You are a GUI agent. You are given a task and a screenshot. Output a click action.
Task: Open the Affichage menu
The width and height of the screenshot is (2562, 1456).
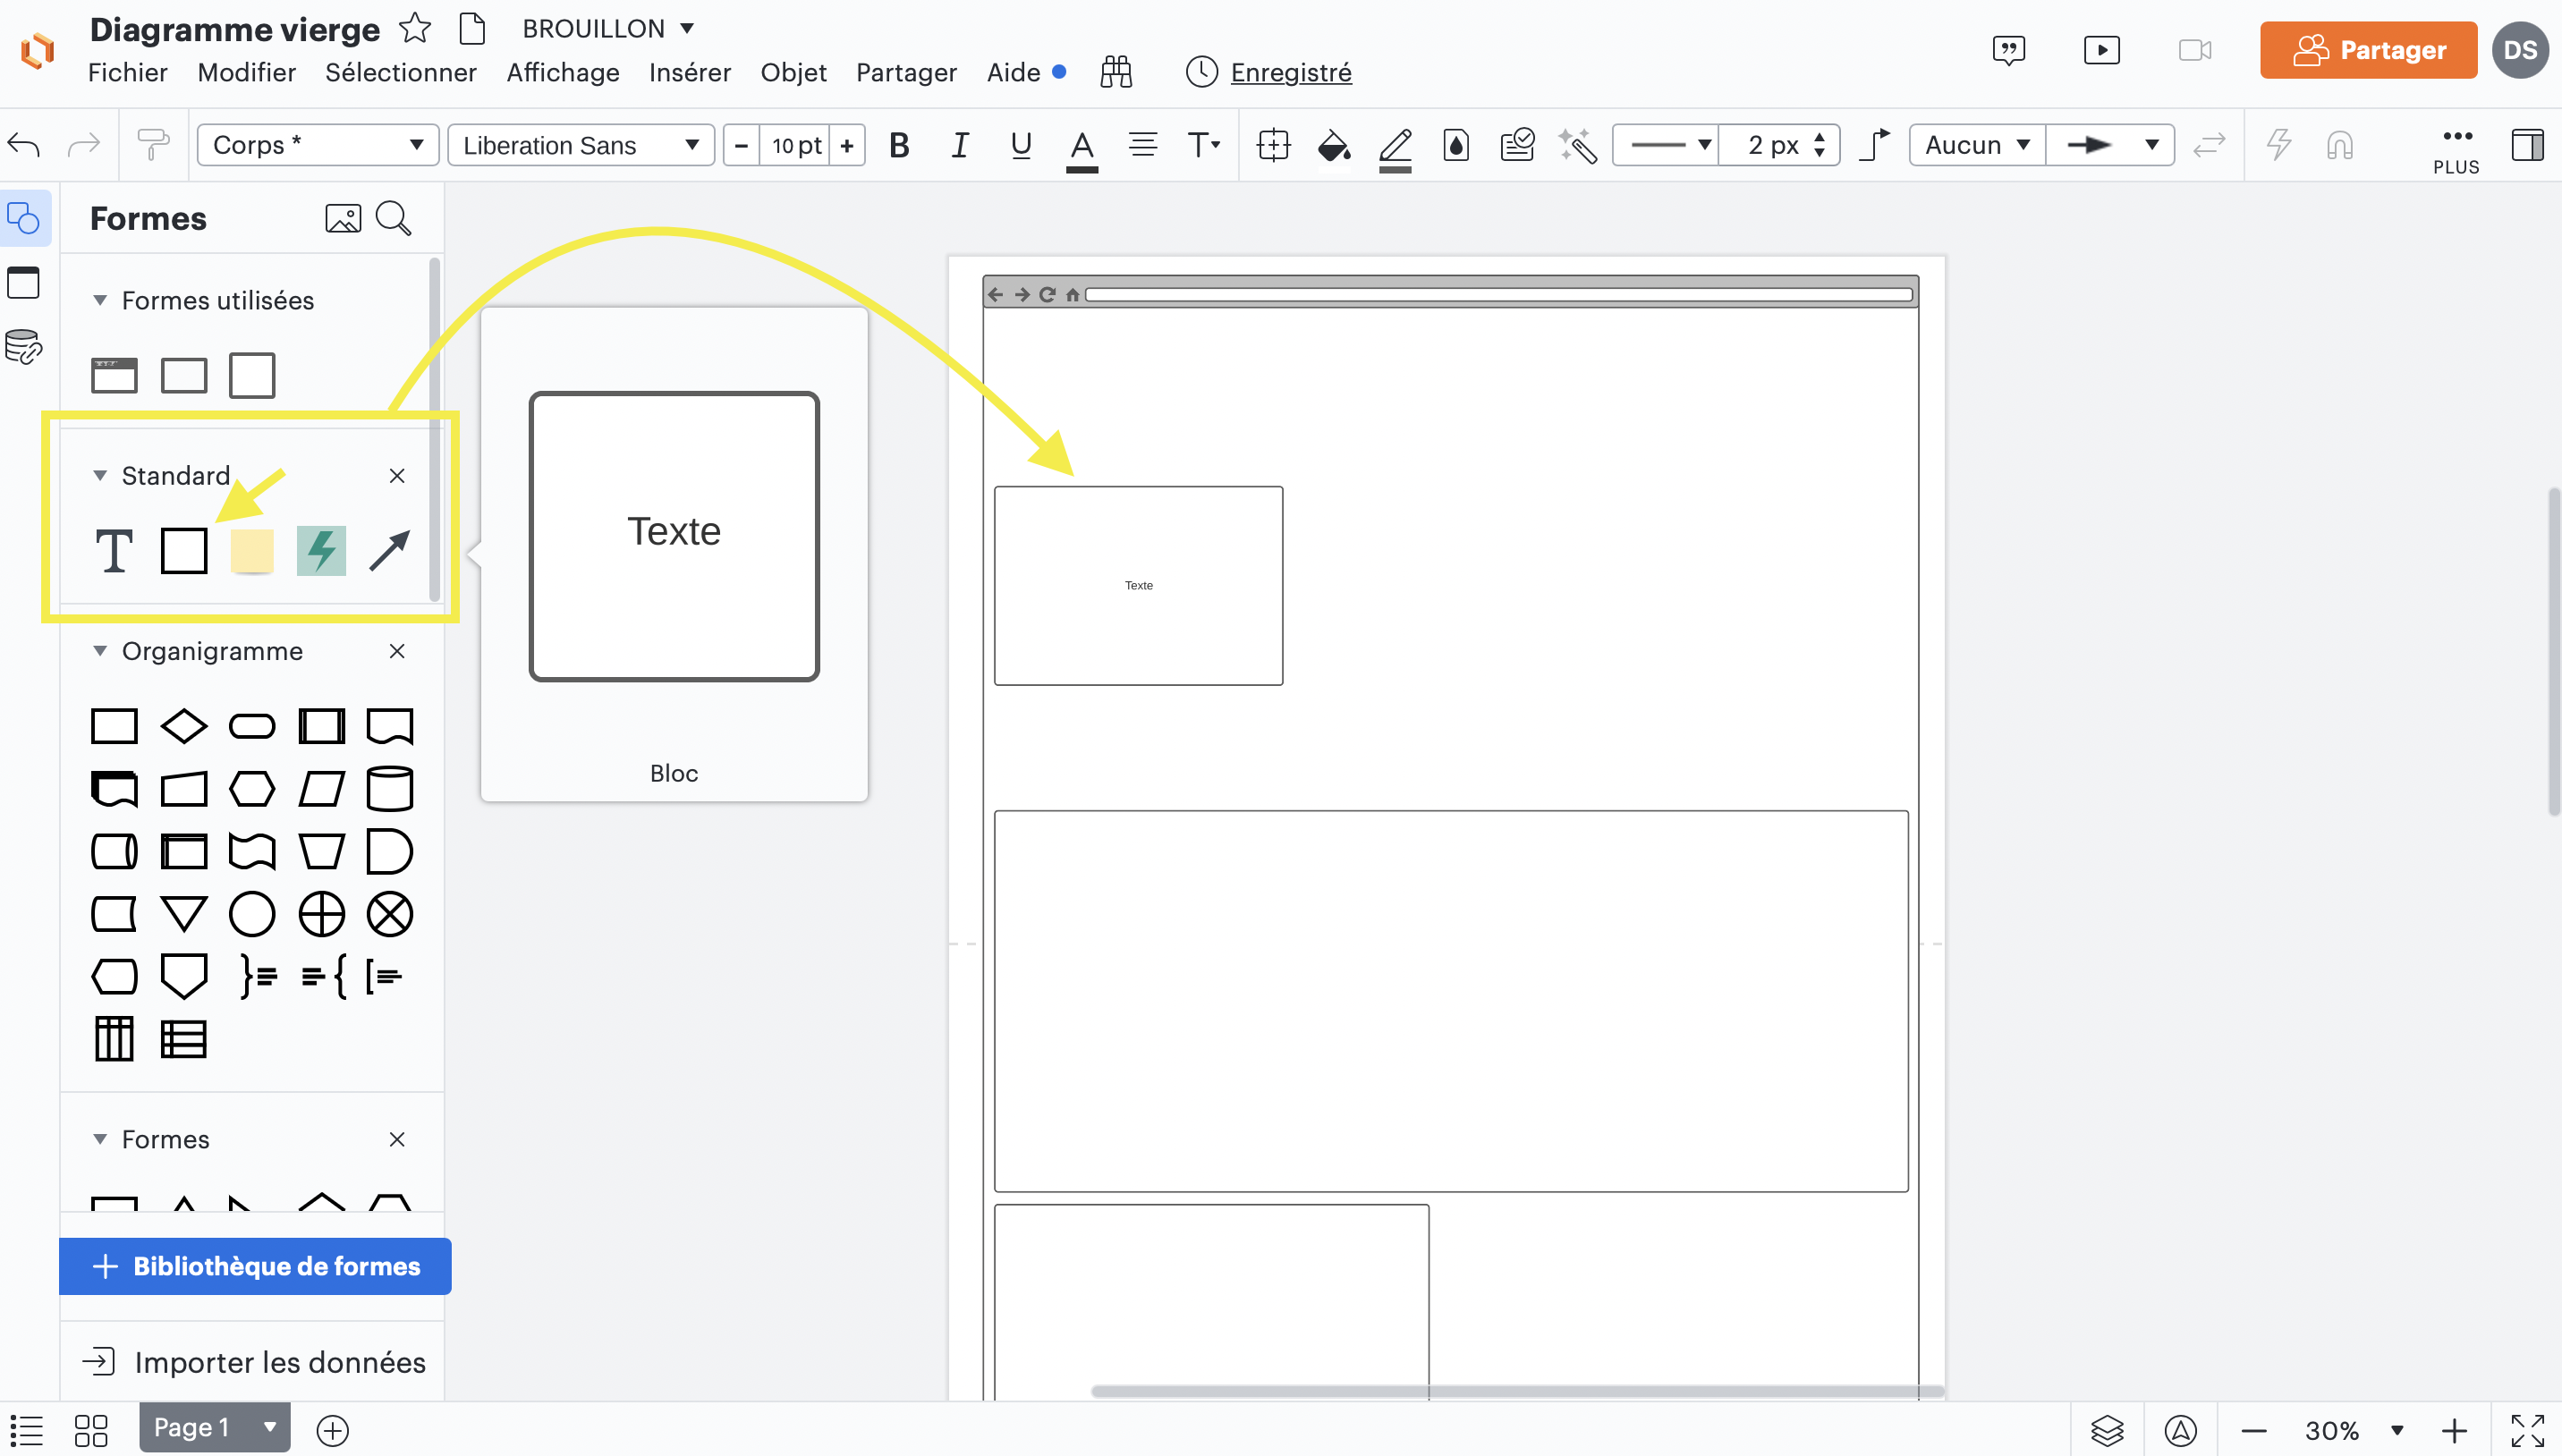[563, 72]
